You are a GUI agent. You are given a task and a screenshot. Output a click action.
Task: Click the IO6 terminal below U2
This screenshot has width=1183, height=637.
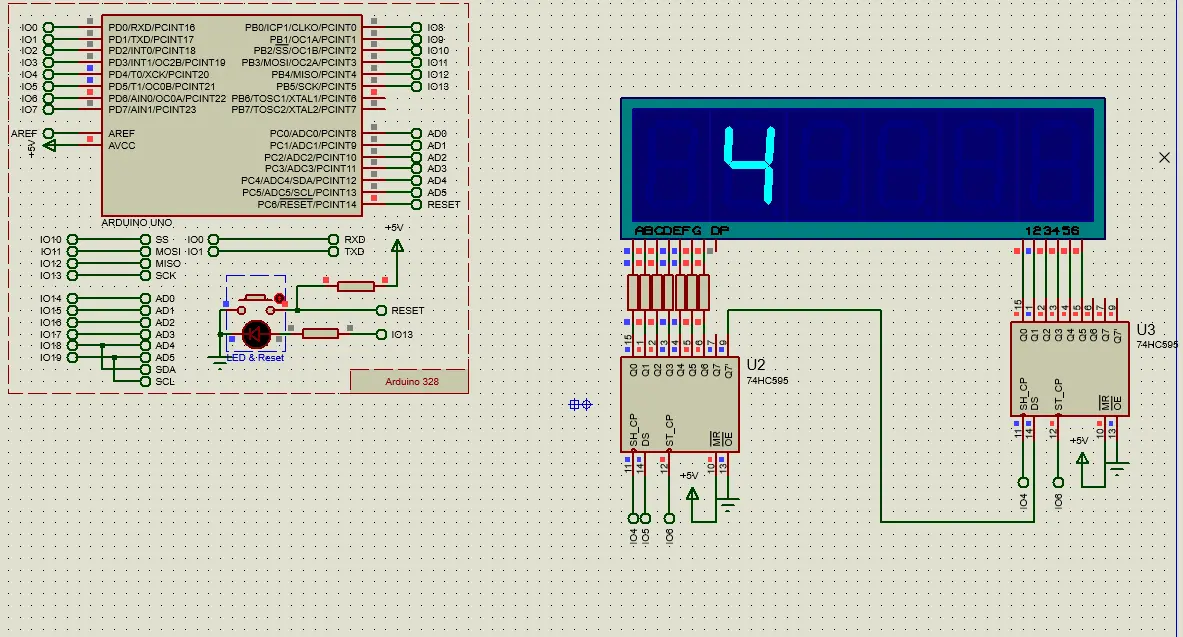click(x=669, y=519)
